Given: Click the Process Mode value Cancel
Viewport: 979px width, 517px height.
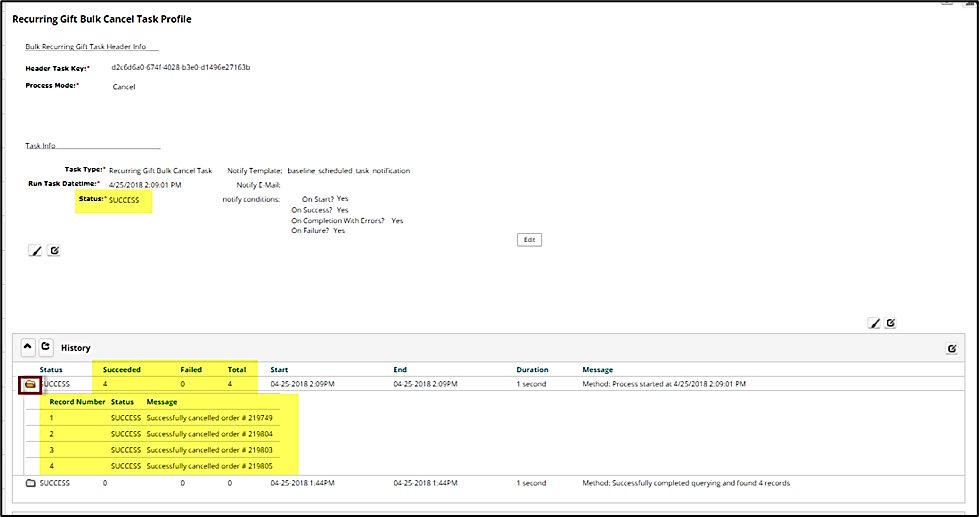Looking at the screenshot, I should point(124,87).
